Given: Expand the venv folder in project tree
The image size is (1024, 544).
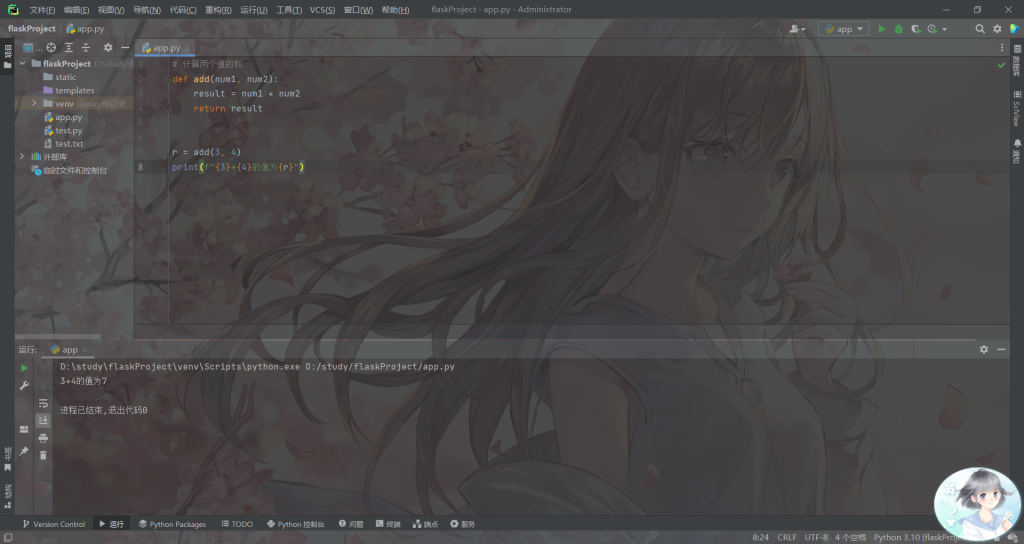Looking at the screenshot, I should coord(34,103).
